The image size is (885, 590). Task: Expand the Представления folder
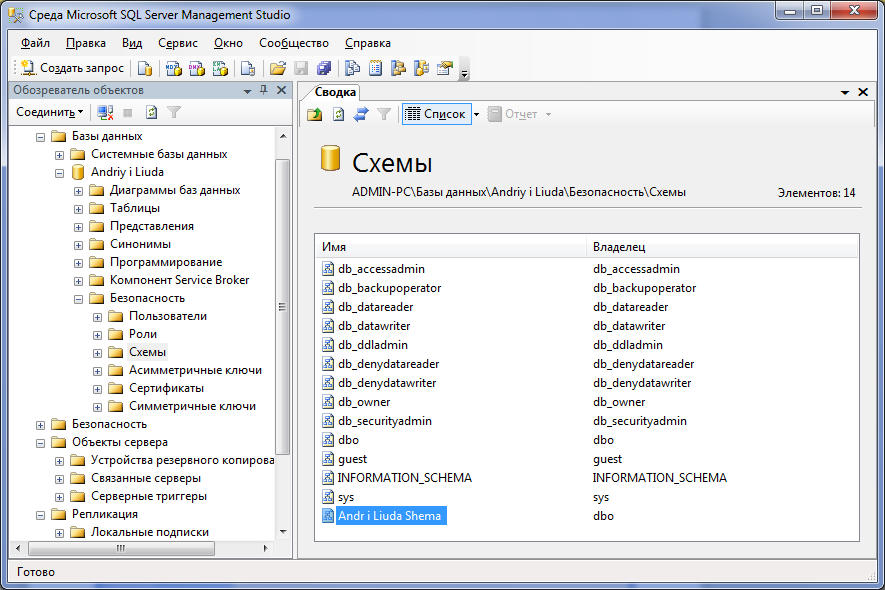coord(78,228)
